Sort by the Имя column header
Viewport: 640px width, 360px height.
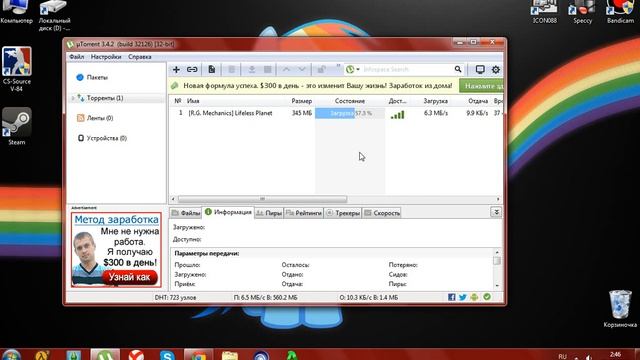(x=193, y=101)
